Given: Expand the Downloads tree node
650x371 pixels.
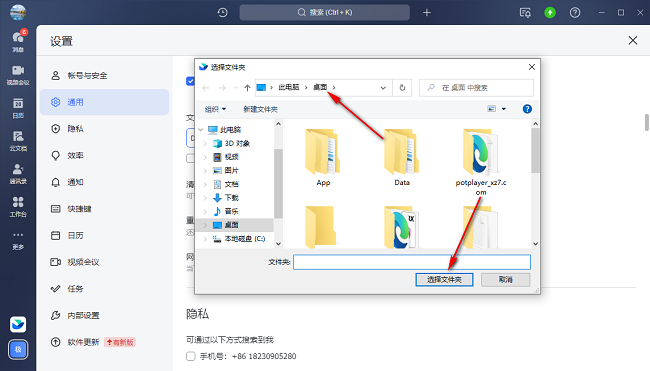Looking at the screenshot, I should point(205,198).
